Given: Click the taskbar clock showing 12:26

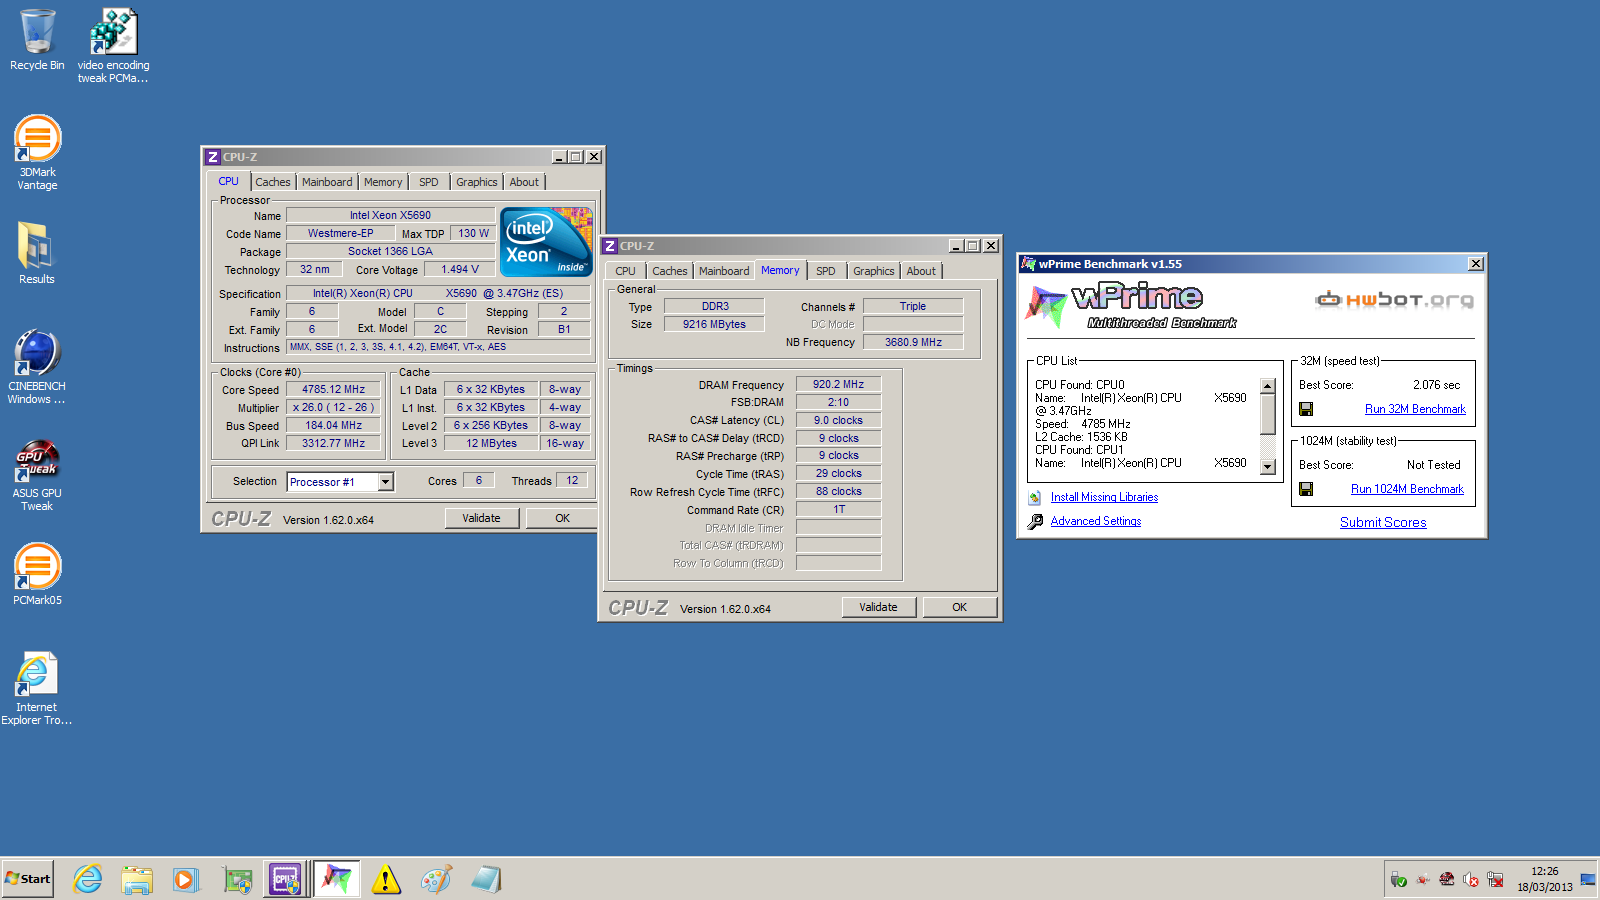Looking at the screenshot, I should pyautogui.click(x=1544, y=879).
